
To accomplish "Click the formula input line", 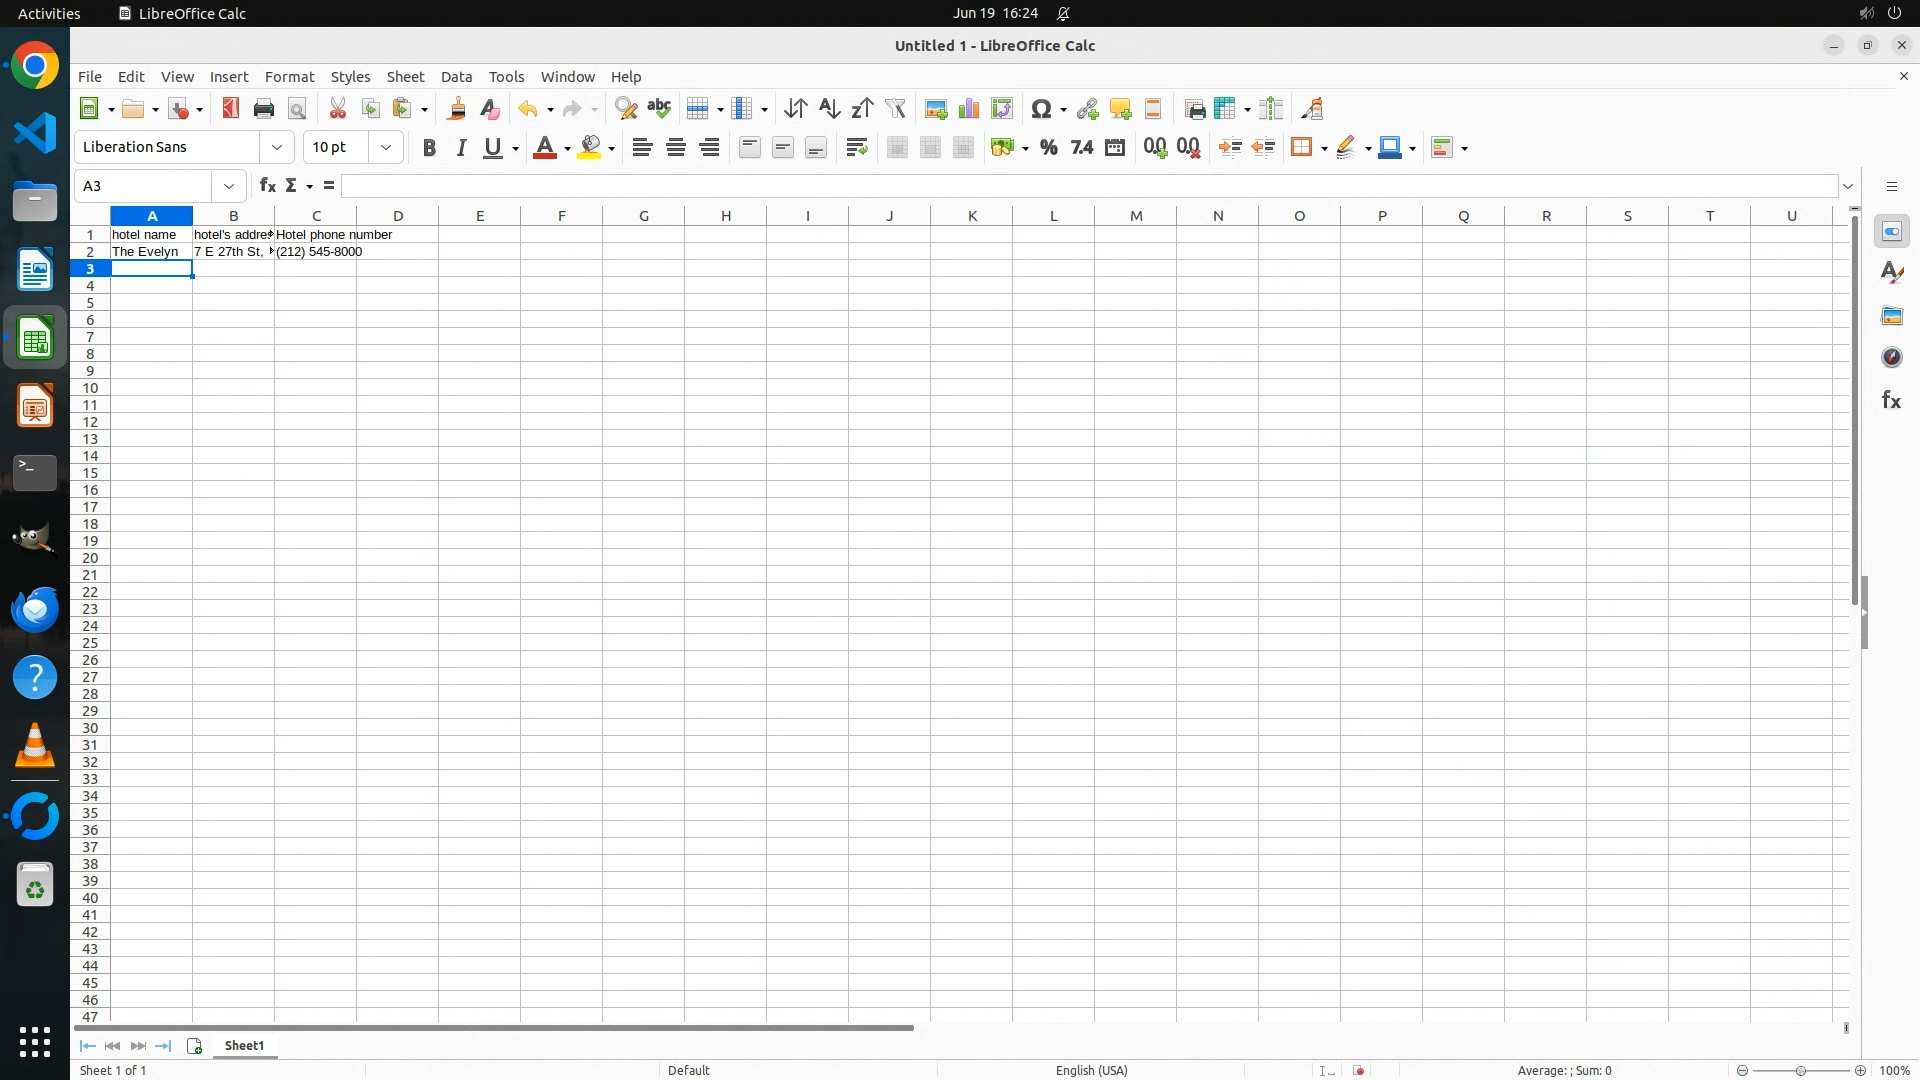I will coord(1088,186).
